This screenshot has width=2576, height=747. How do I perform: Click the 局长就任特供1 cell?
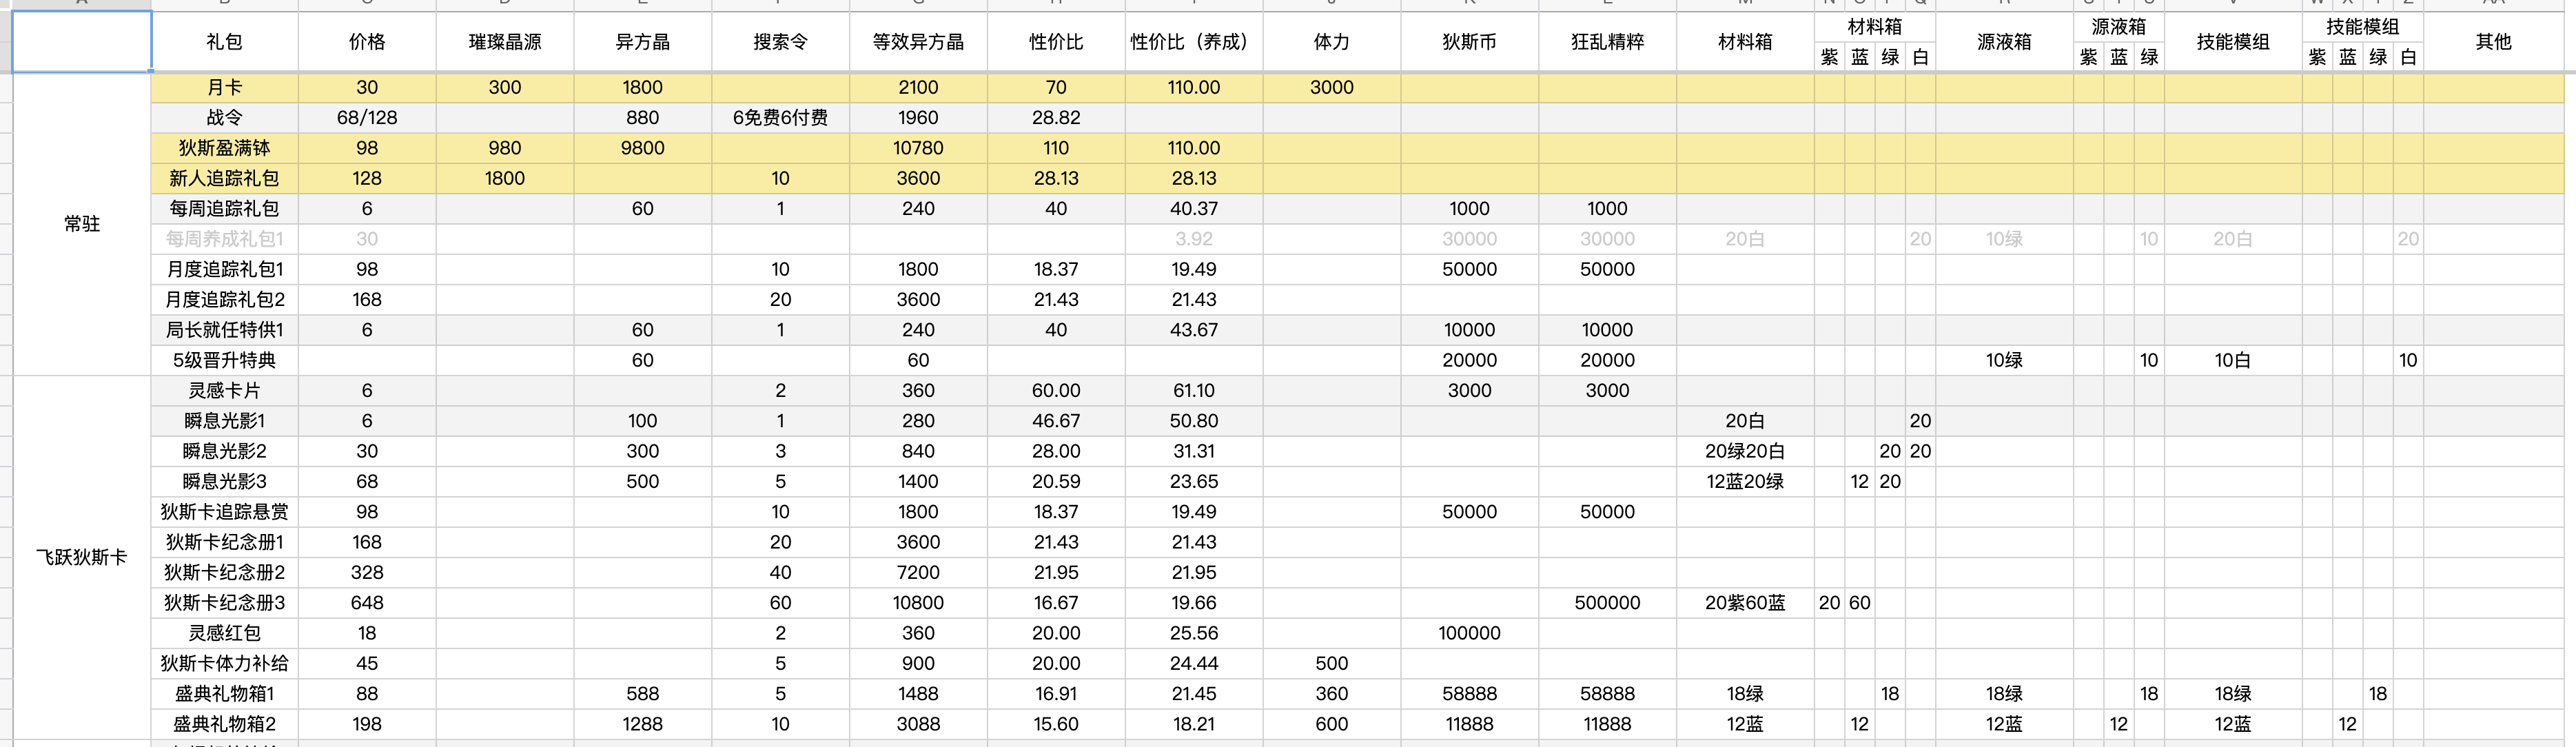click(224, 330)
